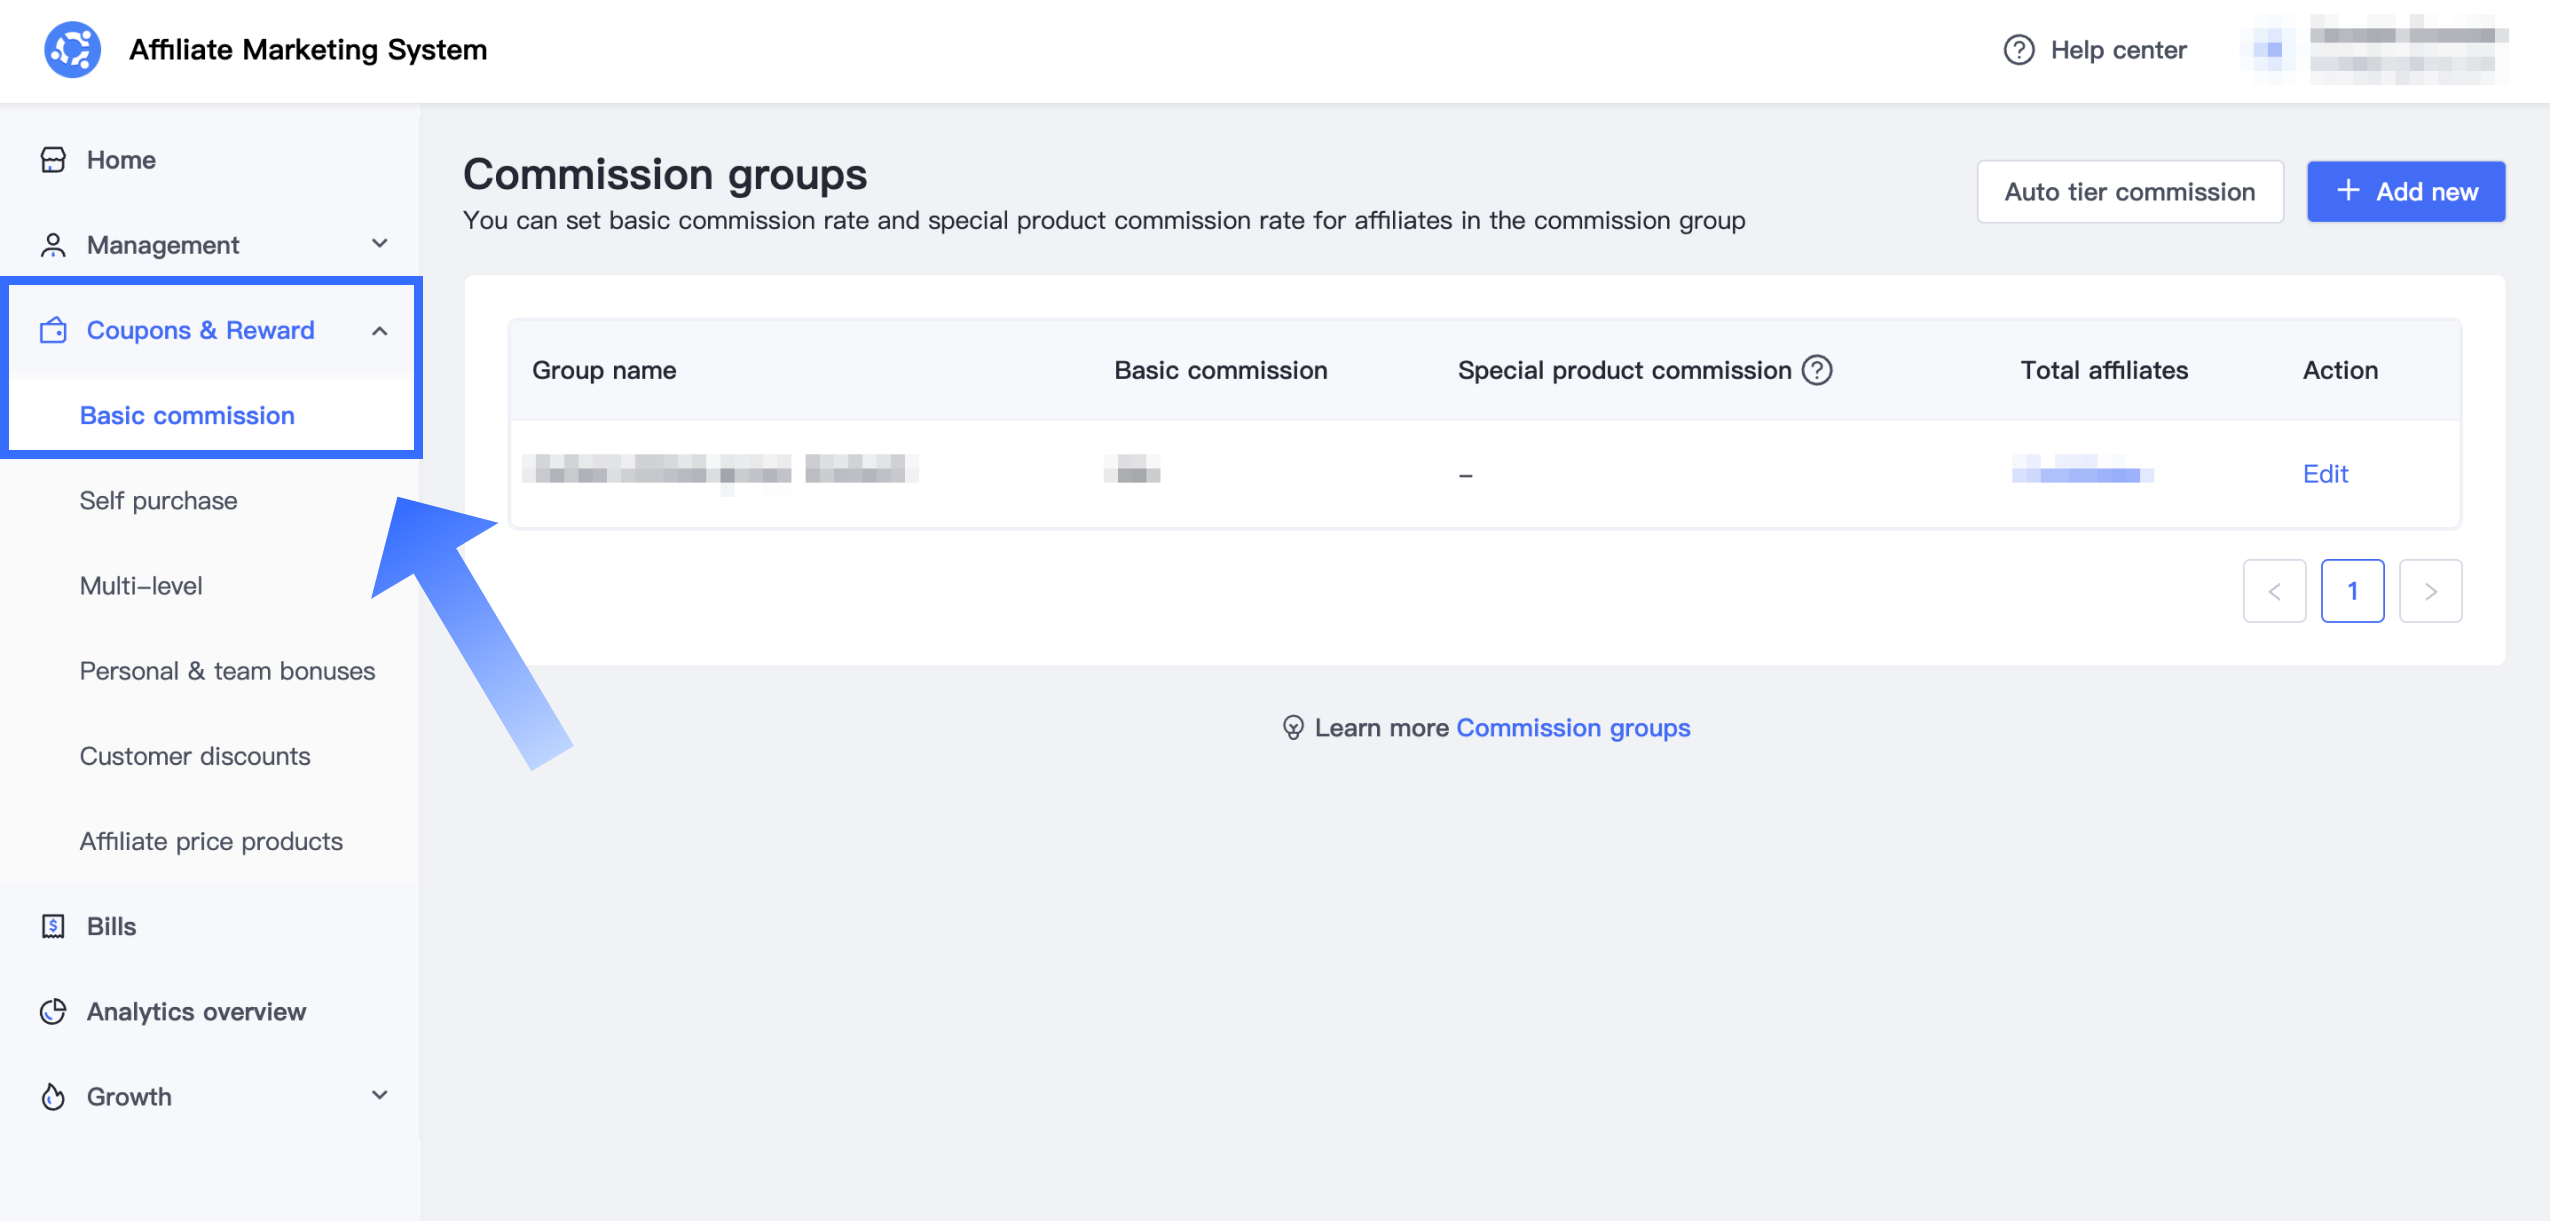
Task: Click the Special product commission info icon
Action: (x=1816, y=370)
